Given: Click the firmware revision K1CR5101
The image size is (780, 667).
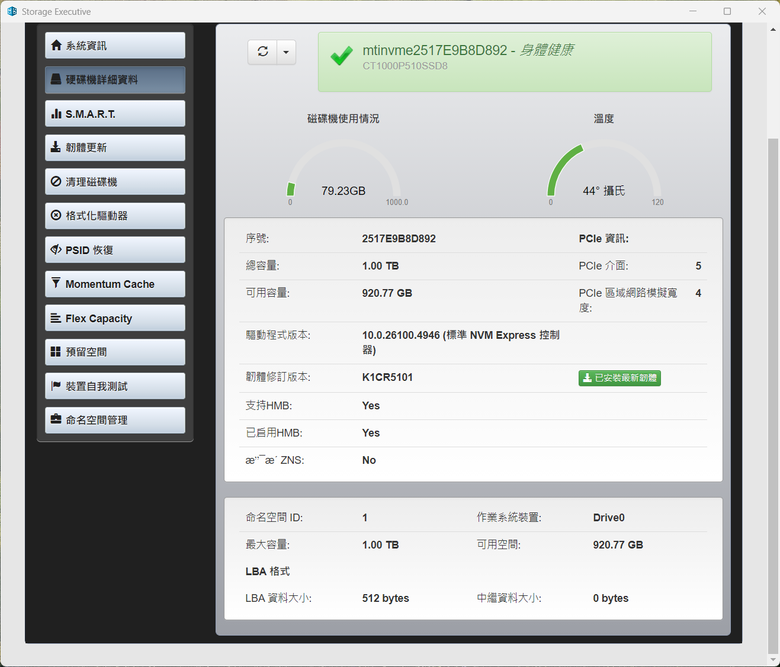Looking at the screenshot, I should click(x=388, y=378).
